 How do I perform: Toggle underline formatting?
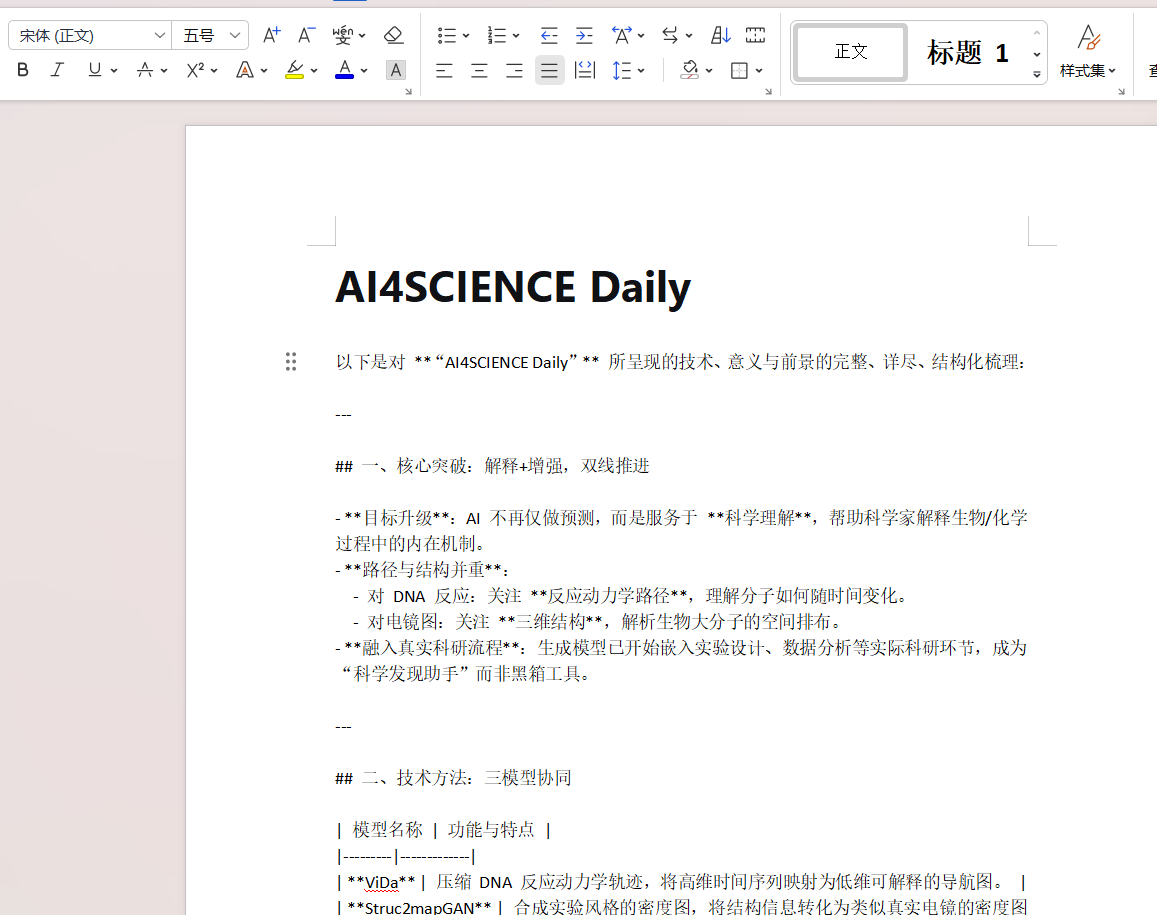point(94,70)
